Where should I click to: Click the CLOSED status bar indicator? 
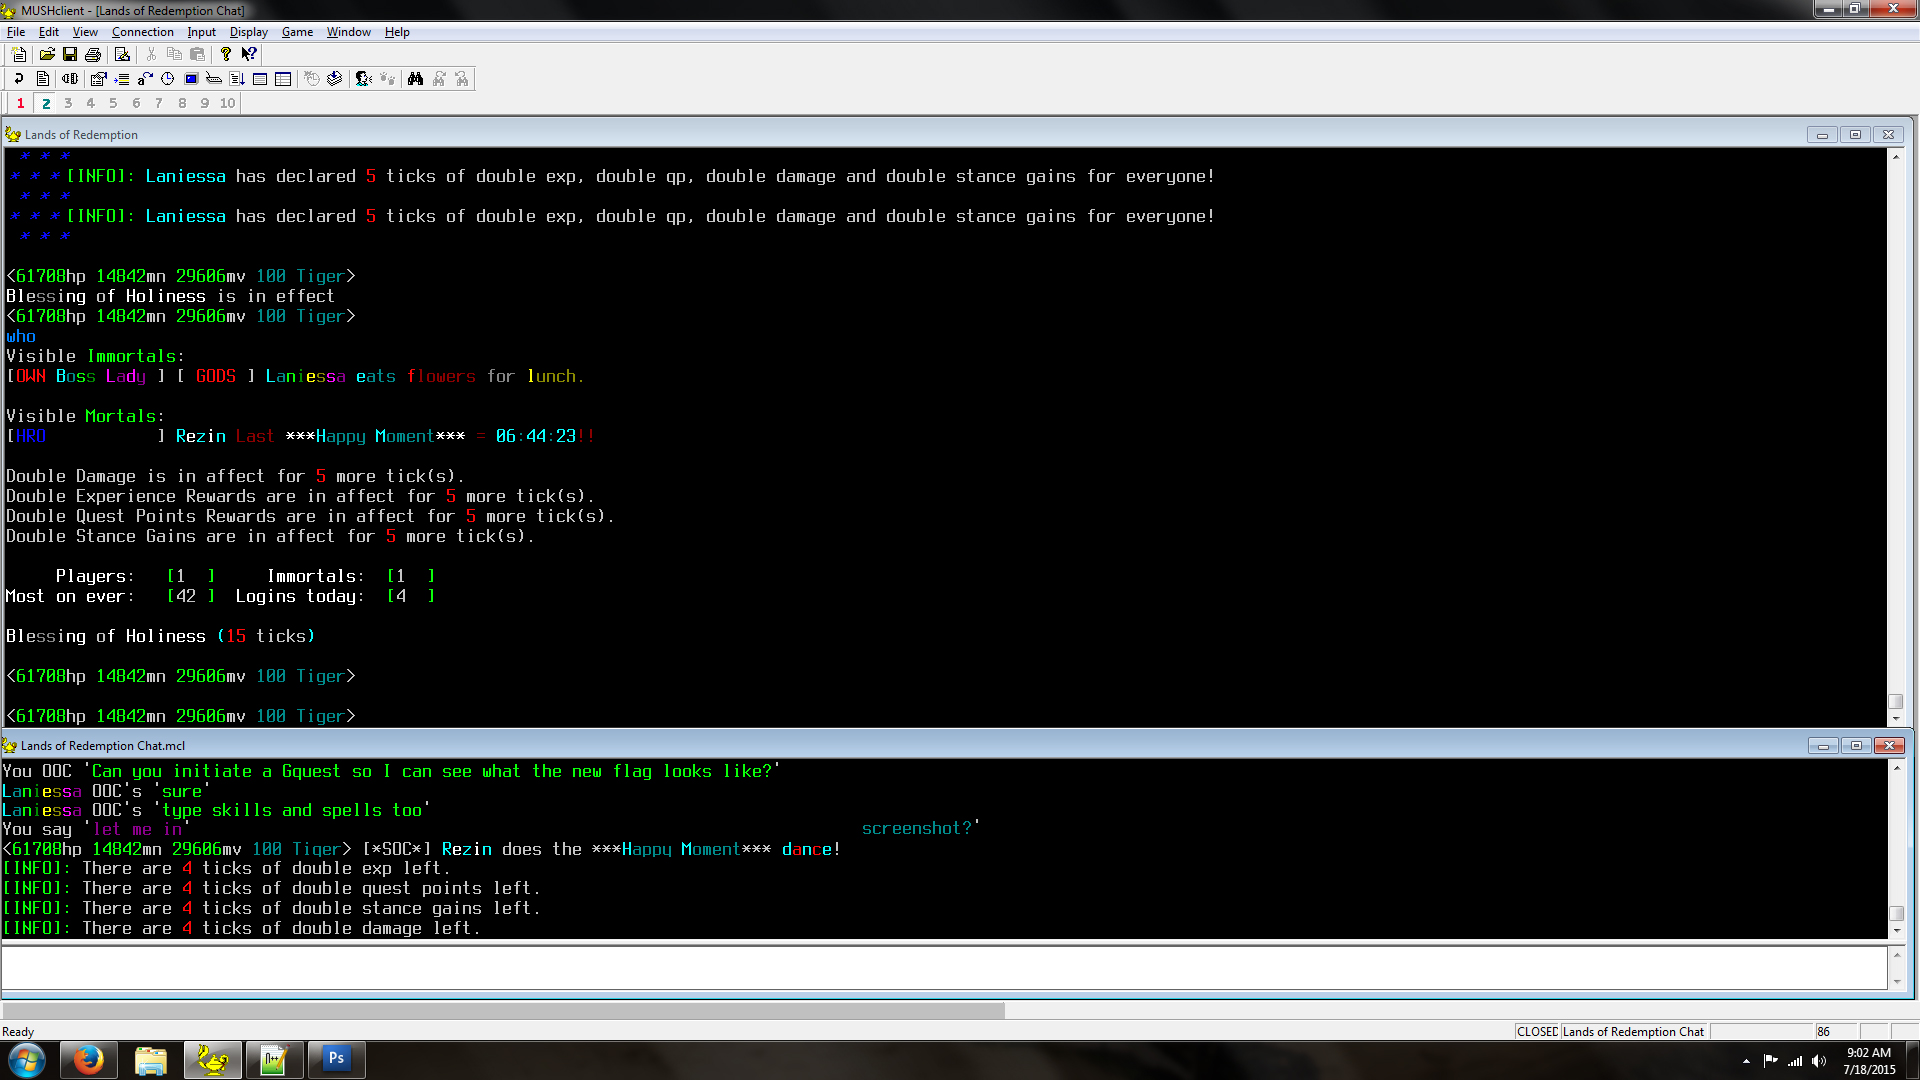pyautogui.click(x=1537, y=1032)
